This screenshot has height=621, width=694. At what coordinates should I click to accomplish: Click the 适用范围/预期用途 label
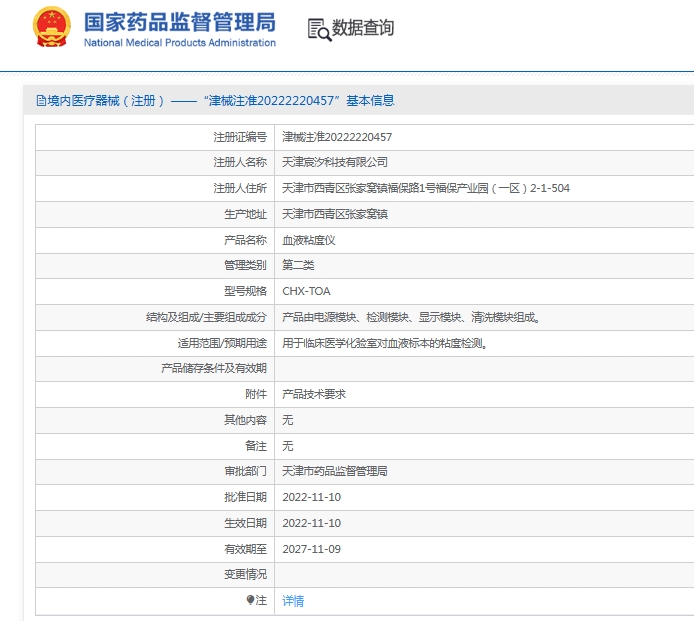tap(222, 343)
